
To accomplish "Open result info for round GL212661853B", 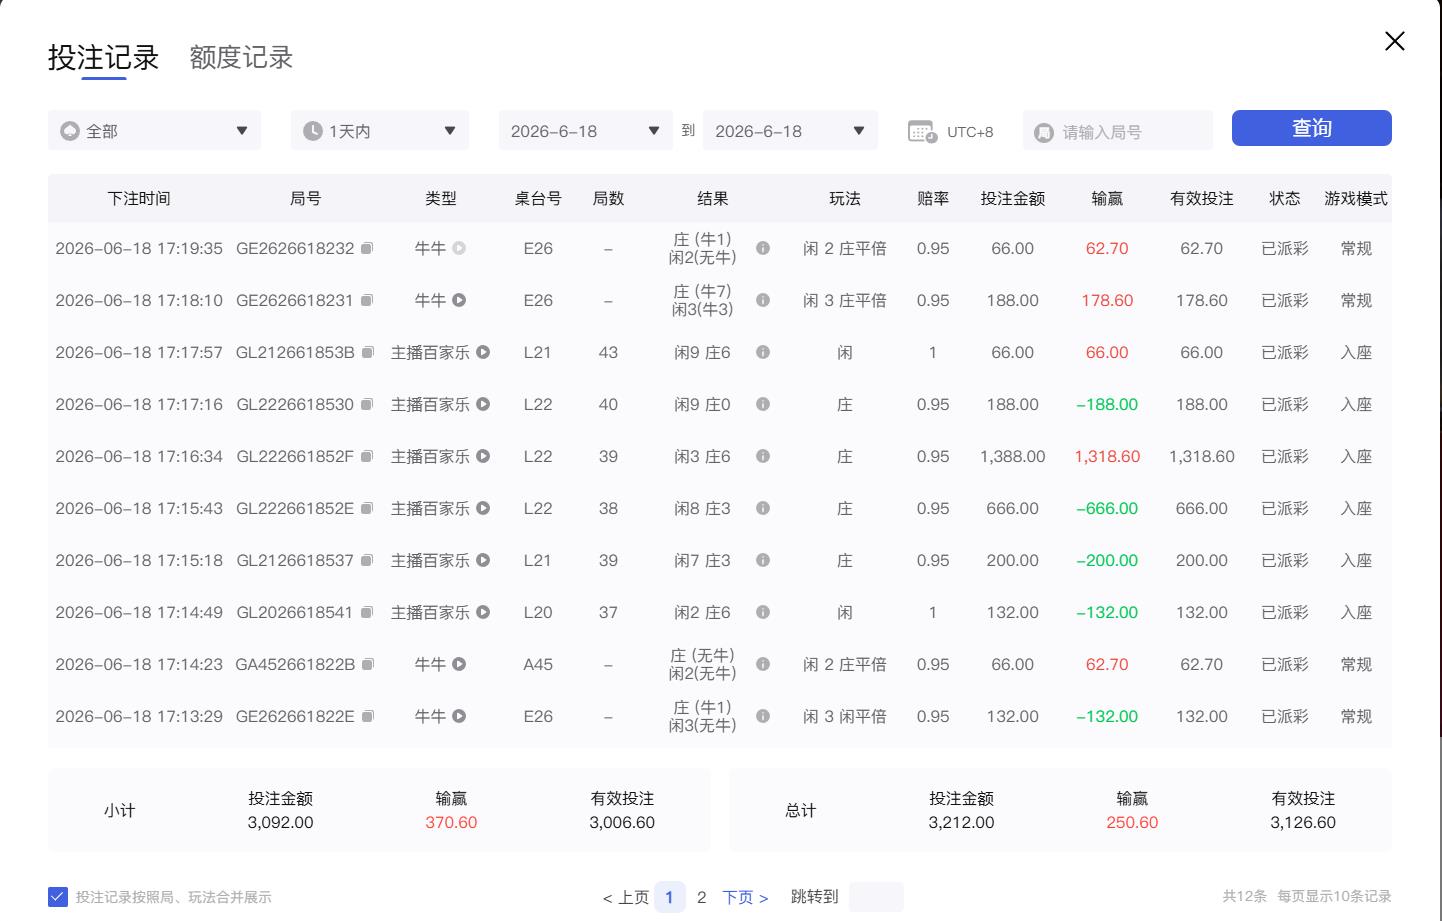I will pos(763,352).
